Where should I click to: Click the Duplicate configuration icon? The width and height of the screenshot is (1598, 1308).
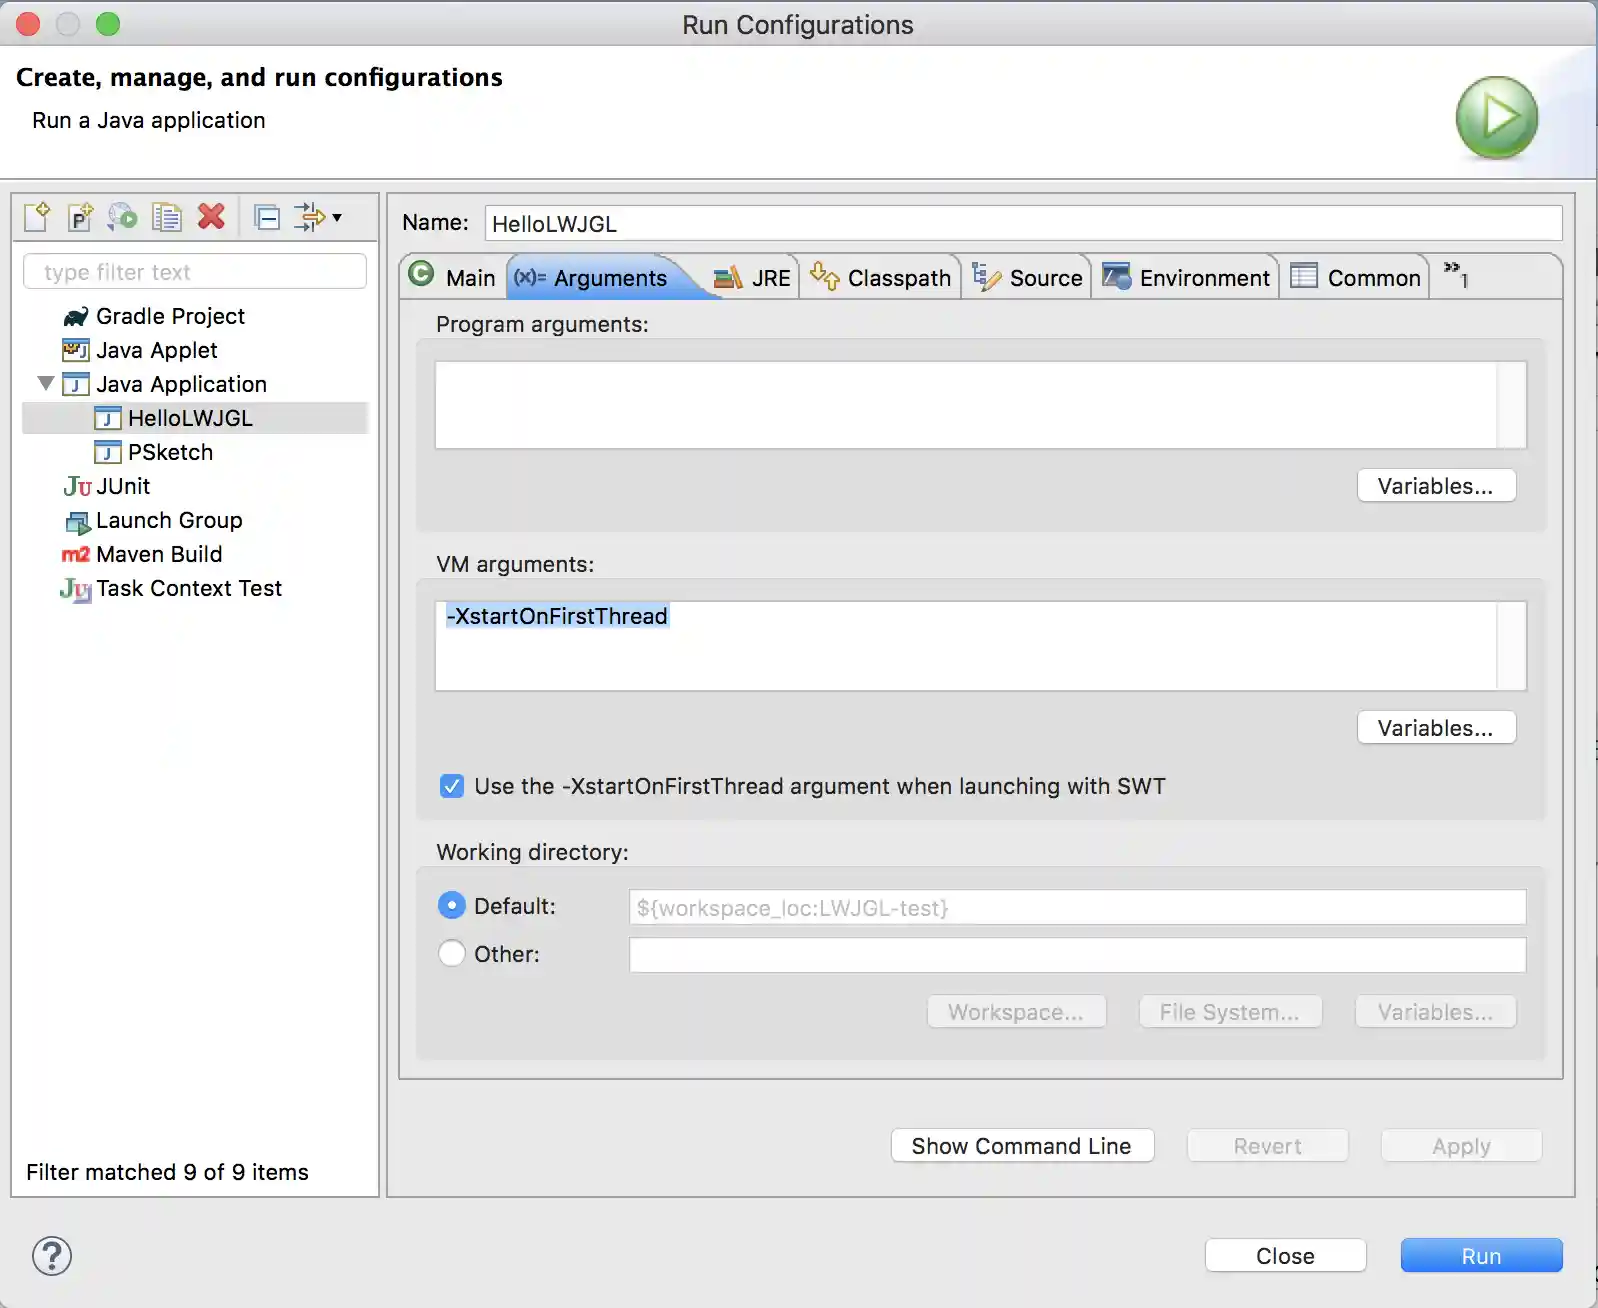click(x=166, y=217)
